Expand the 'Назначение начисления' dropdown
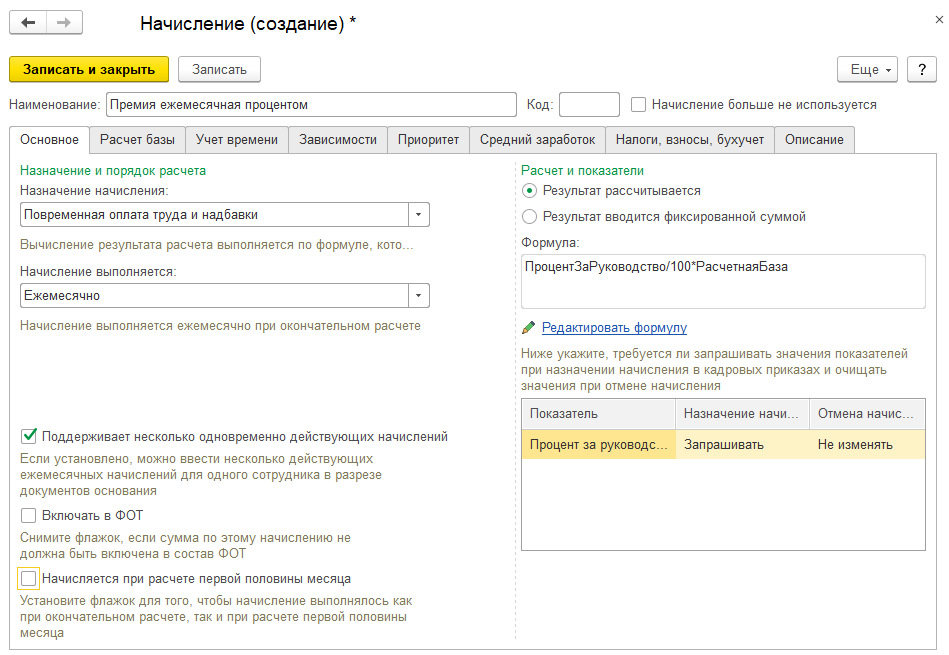Screen dimensions: 949x655 419,214
